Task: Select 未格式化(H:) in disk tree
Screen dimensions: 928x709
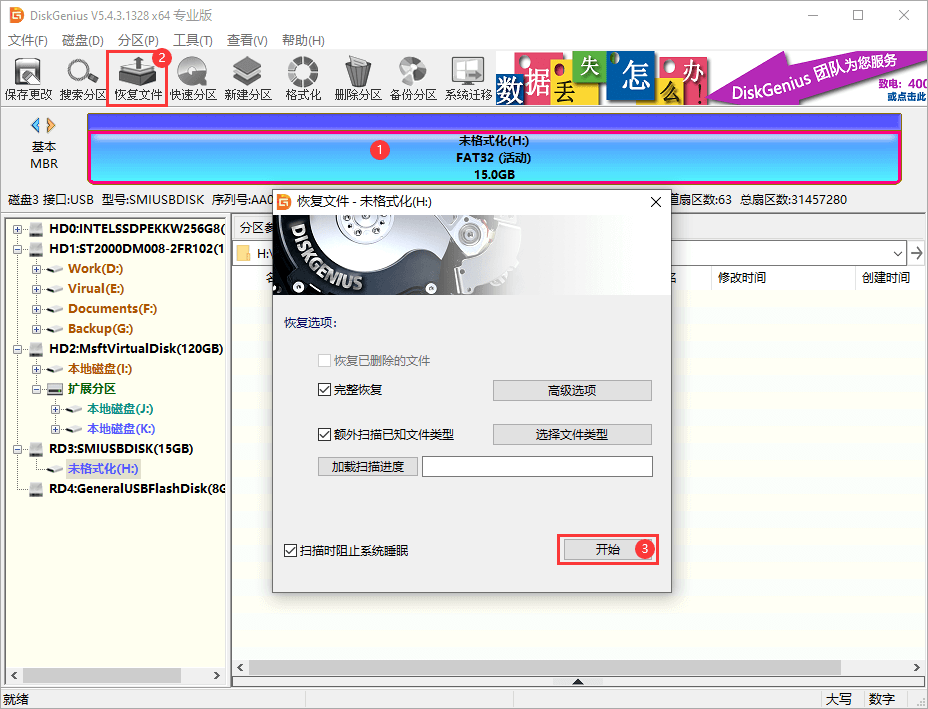Action: click(103, 469)
